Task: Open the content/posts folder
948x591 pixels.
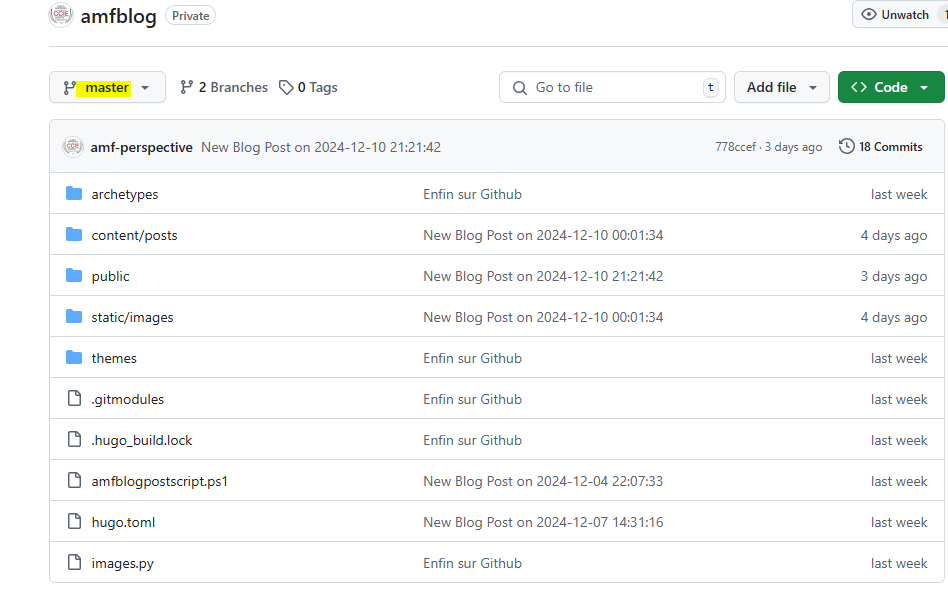Action: 134,235
